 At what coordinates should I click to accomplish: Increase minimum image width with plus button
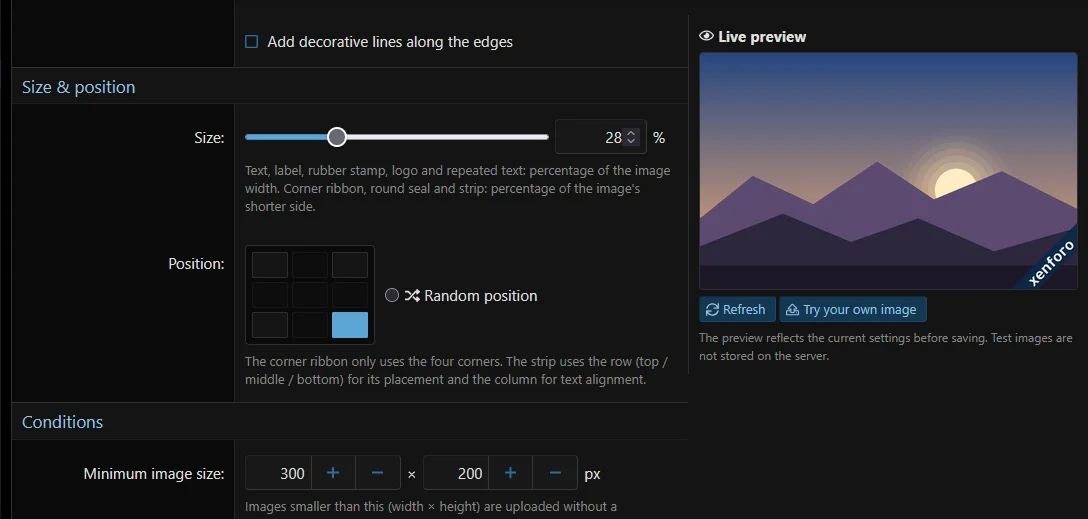333,473
